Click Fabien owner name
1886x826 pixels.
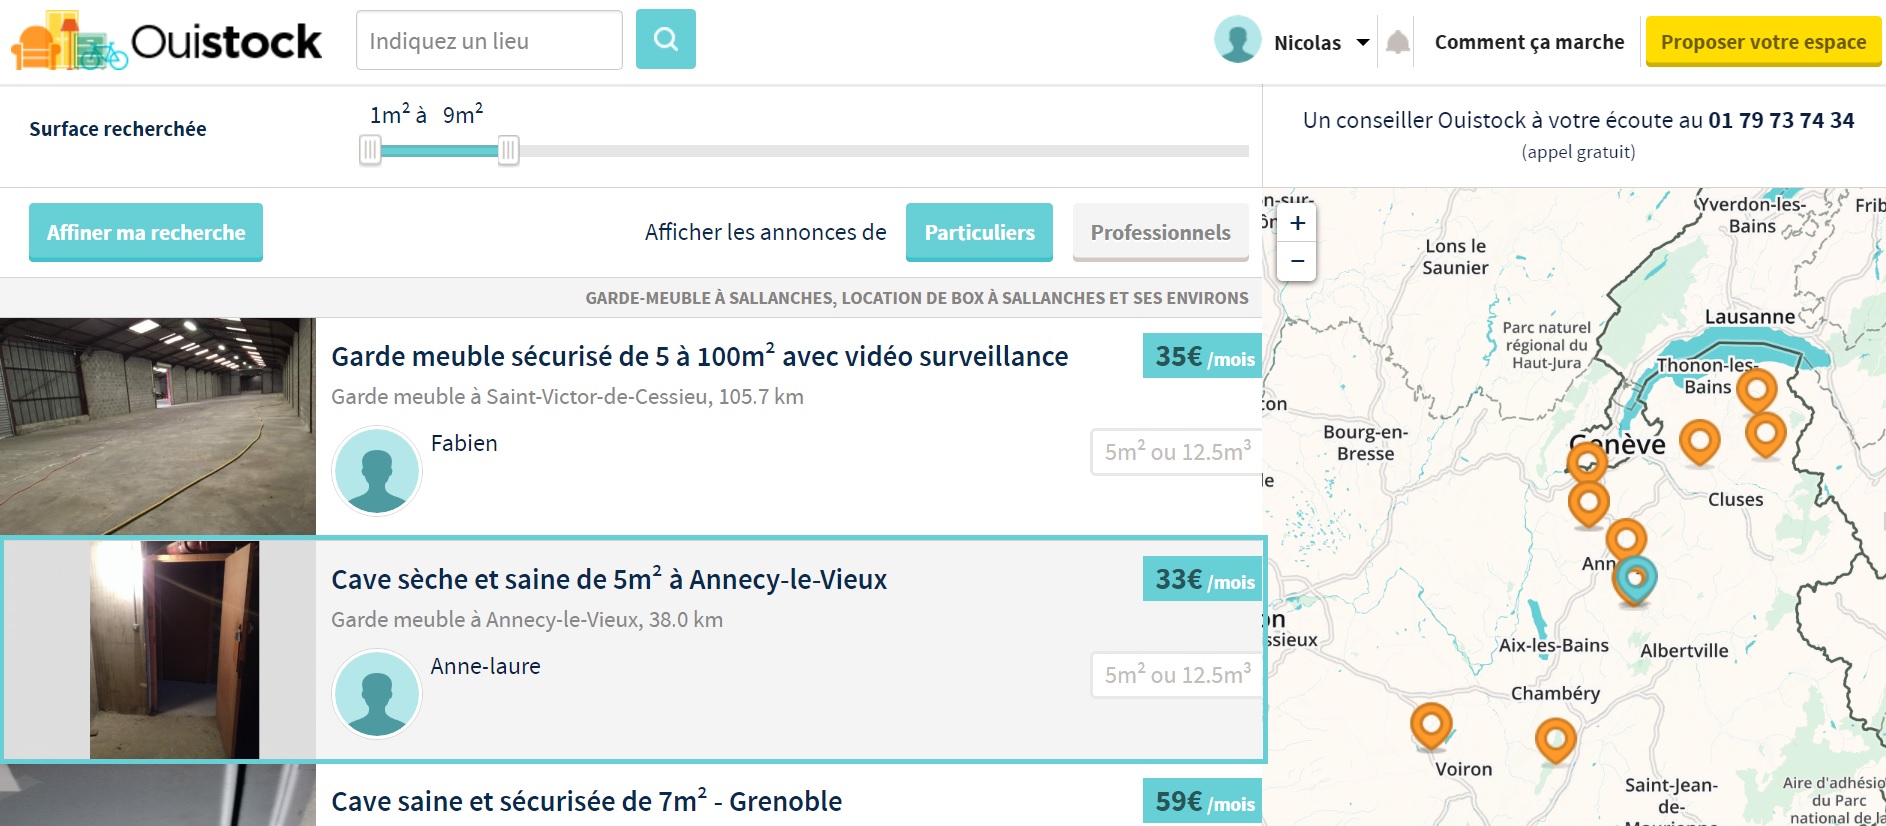[464, 443]
